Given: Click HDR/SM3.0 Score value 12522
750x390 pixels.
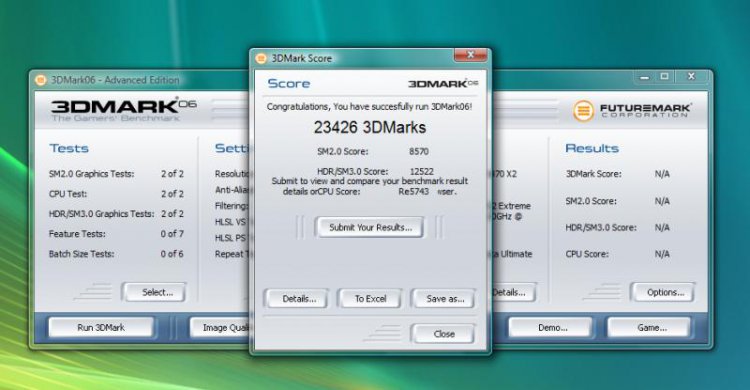Looking at the screenshot, I should (x=421, y=171).
